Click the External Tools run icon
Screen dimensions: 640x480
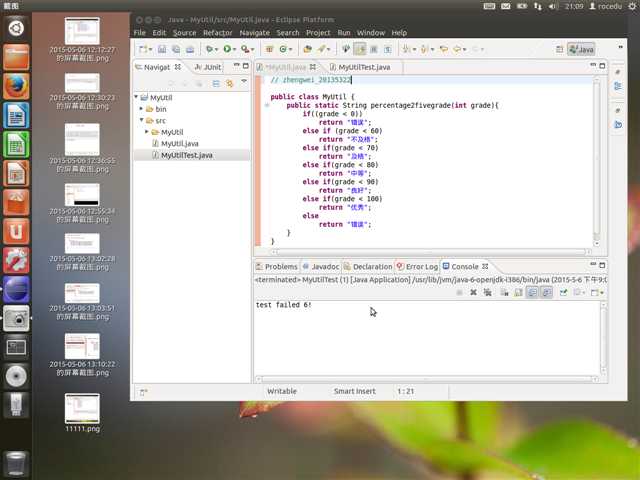click(244, 49)
